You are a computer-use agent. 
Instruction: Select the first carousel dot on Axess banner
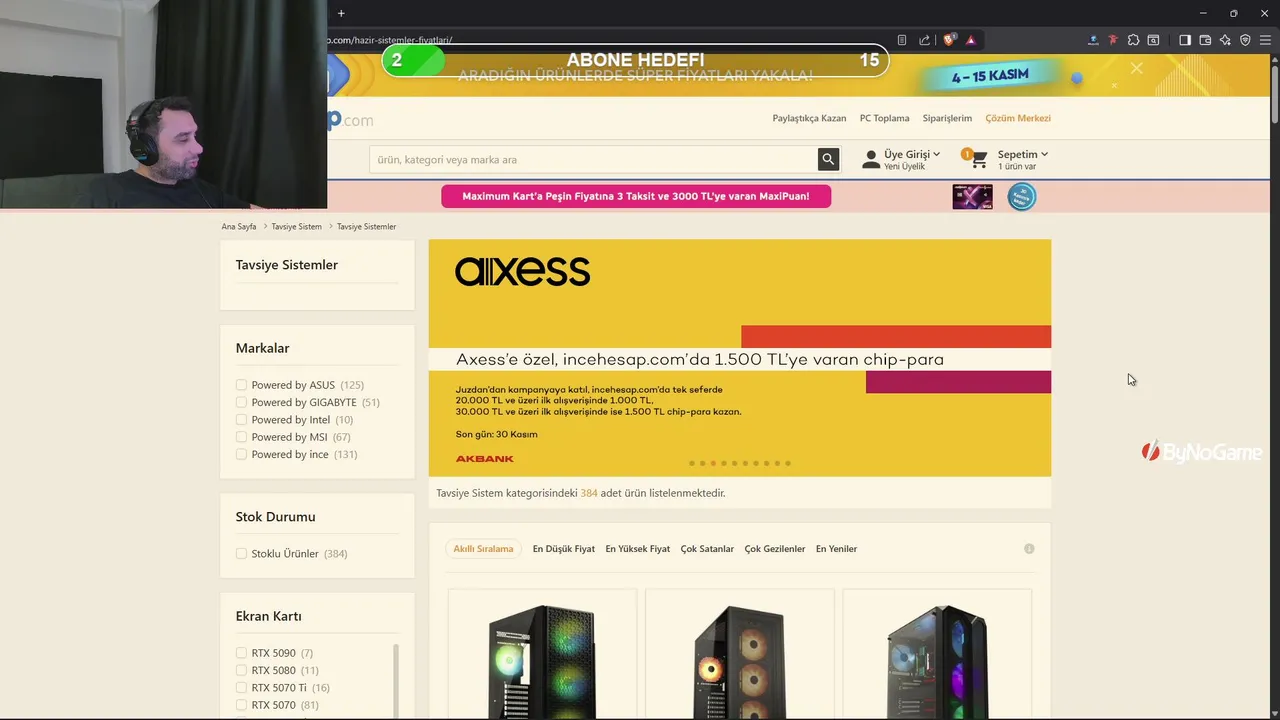(691, 463)
